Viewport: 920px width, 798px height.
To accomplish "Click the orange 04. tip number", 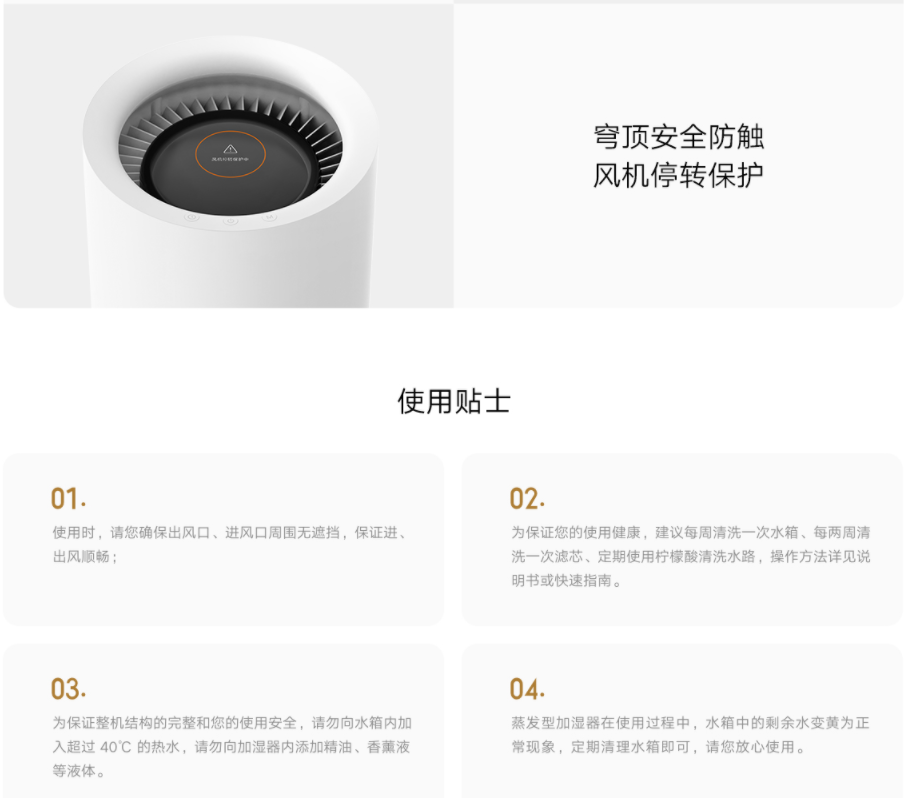I will [527, 689].
